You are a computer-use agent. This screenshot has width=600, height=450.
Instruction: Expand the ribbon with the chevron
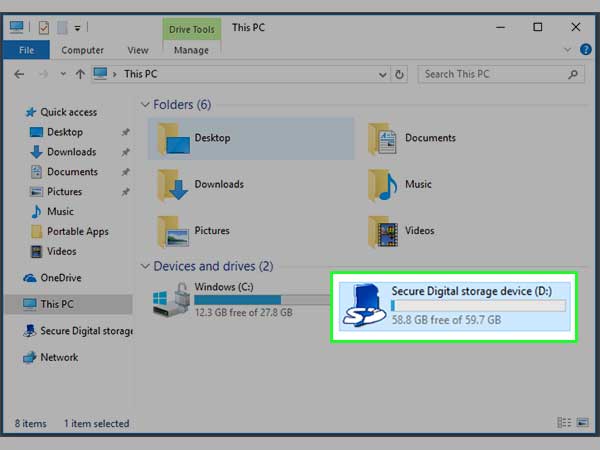[x=567, y=50]
